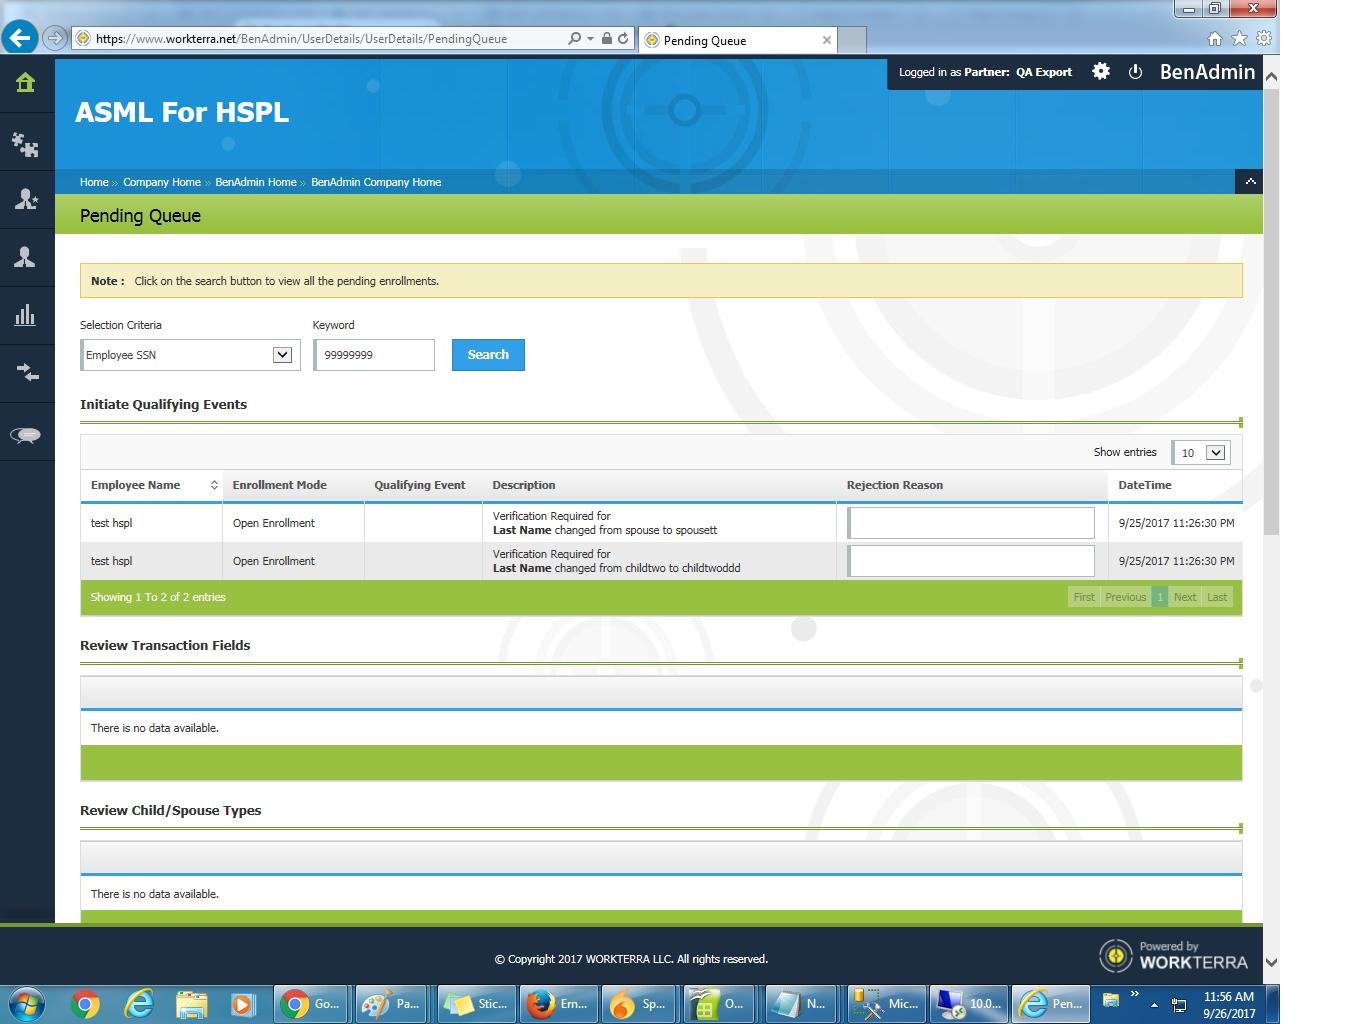
Task: Click the First pagination button
Action: pyautogui.click(x=1084, y=597)
